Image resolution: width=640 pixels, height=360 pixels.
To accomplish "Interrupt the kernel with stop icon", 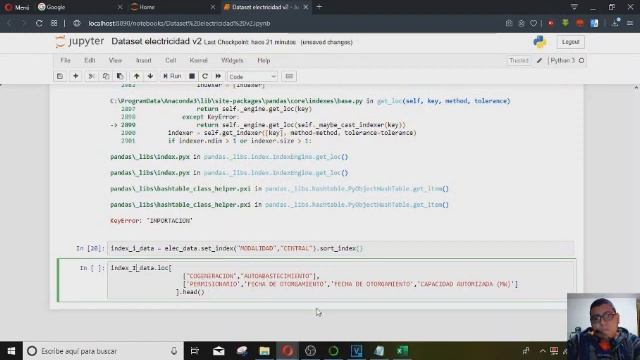I will point(192,76).
